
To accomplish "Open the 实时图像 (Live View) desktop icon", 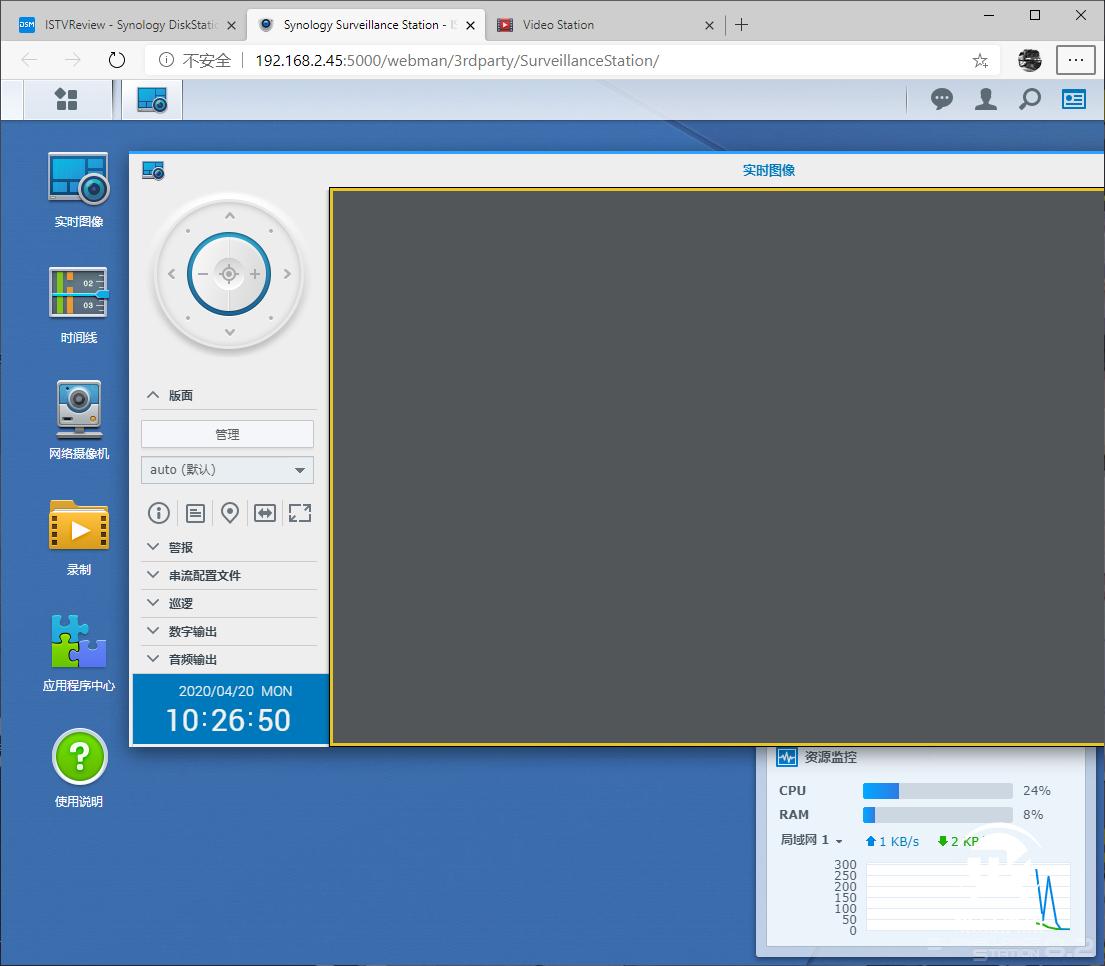I will click(78, 180).
